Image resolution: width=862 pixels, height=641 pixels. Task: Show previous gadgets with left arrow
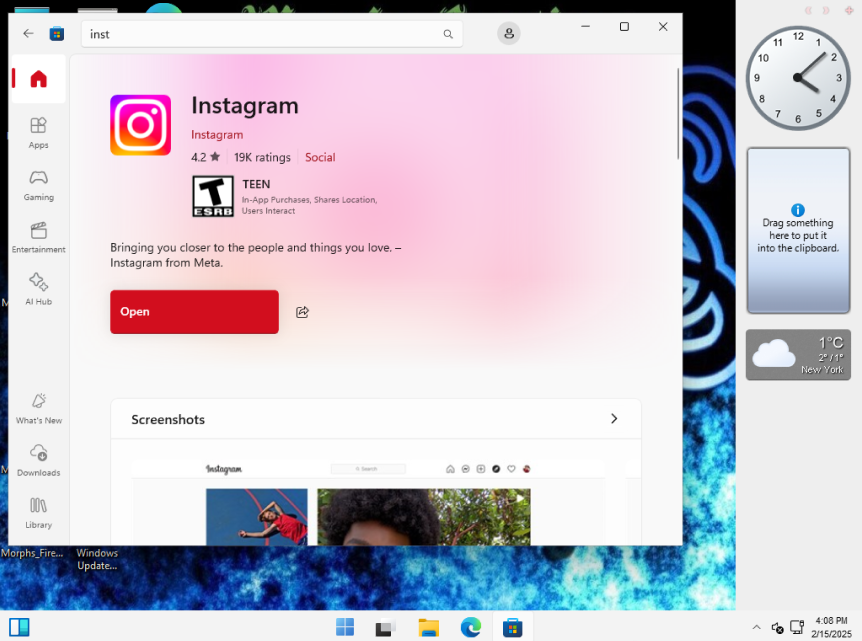point(808,10)
